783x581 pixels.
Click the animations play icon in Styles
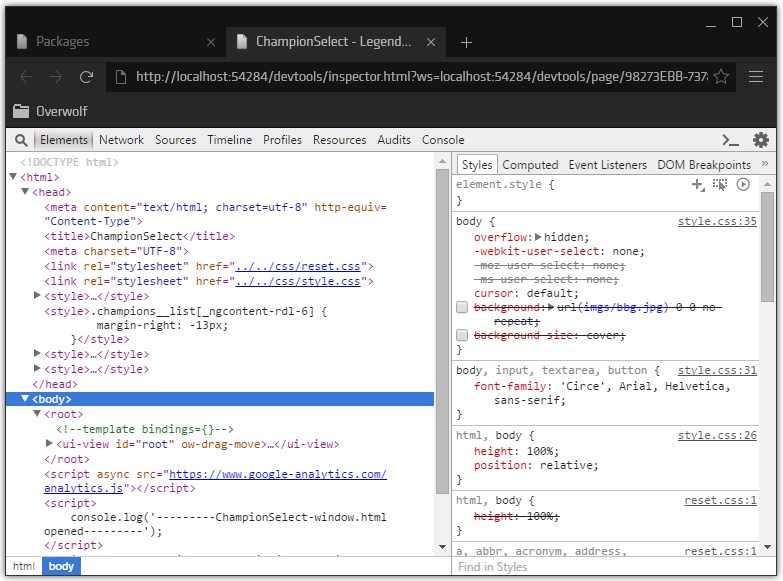pos(743,185)
